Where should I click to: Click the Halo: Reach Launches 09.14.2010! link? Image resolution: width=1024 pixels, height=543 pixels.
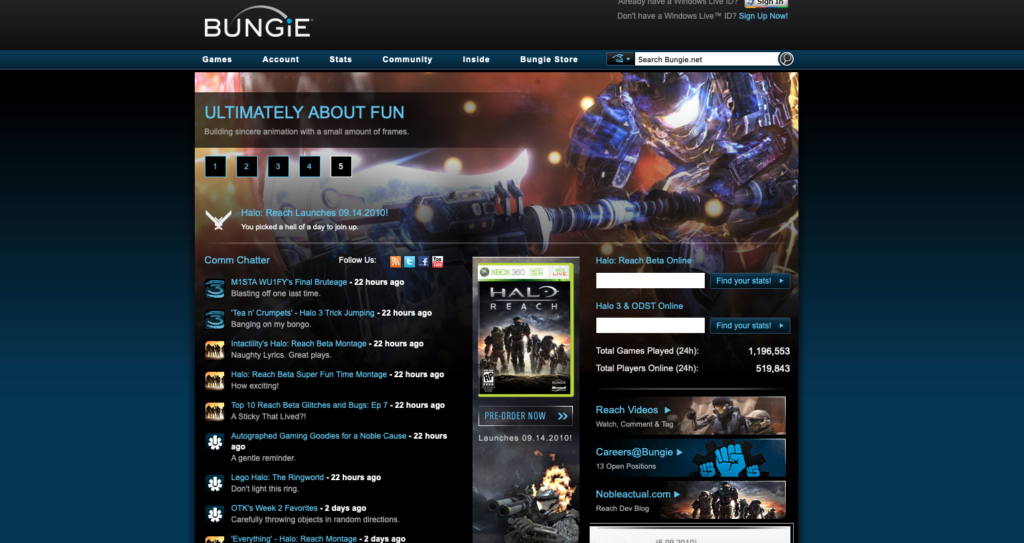click(314, 212)
